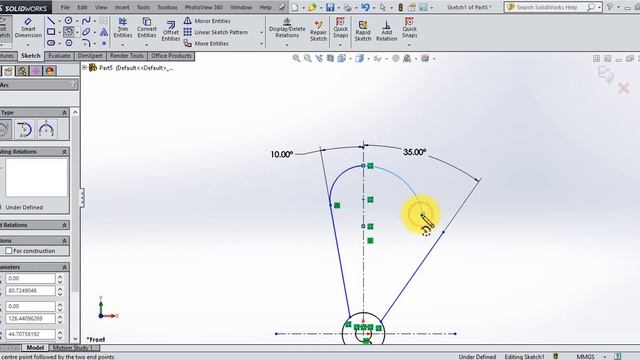Select the Ellipse sketch tool
Screen dimensions: 640x360
click(x=86, y=31)
